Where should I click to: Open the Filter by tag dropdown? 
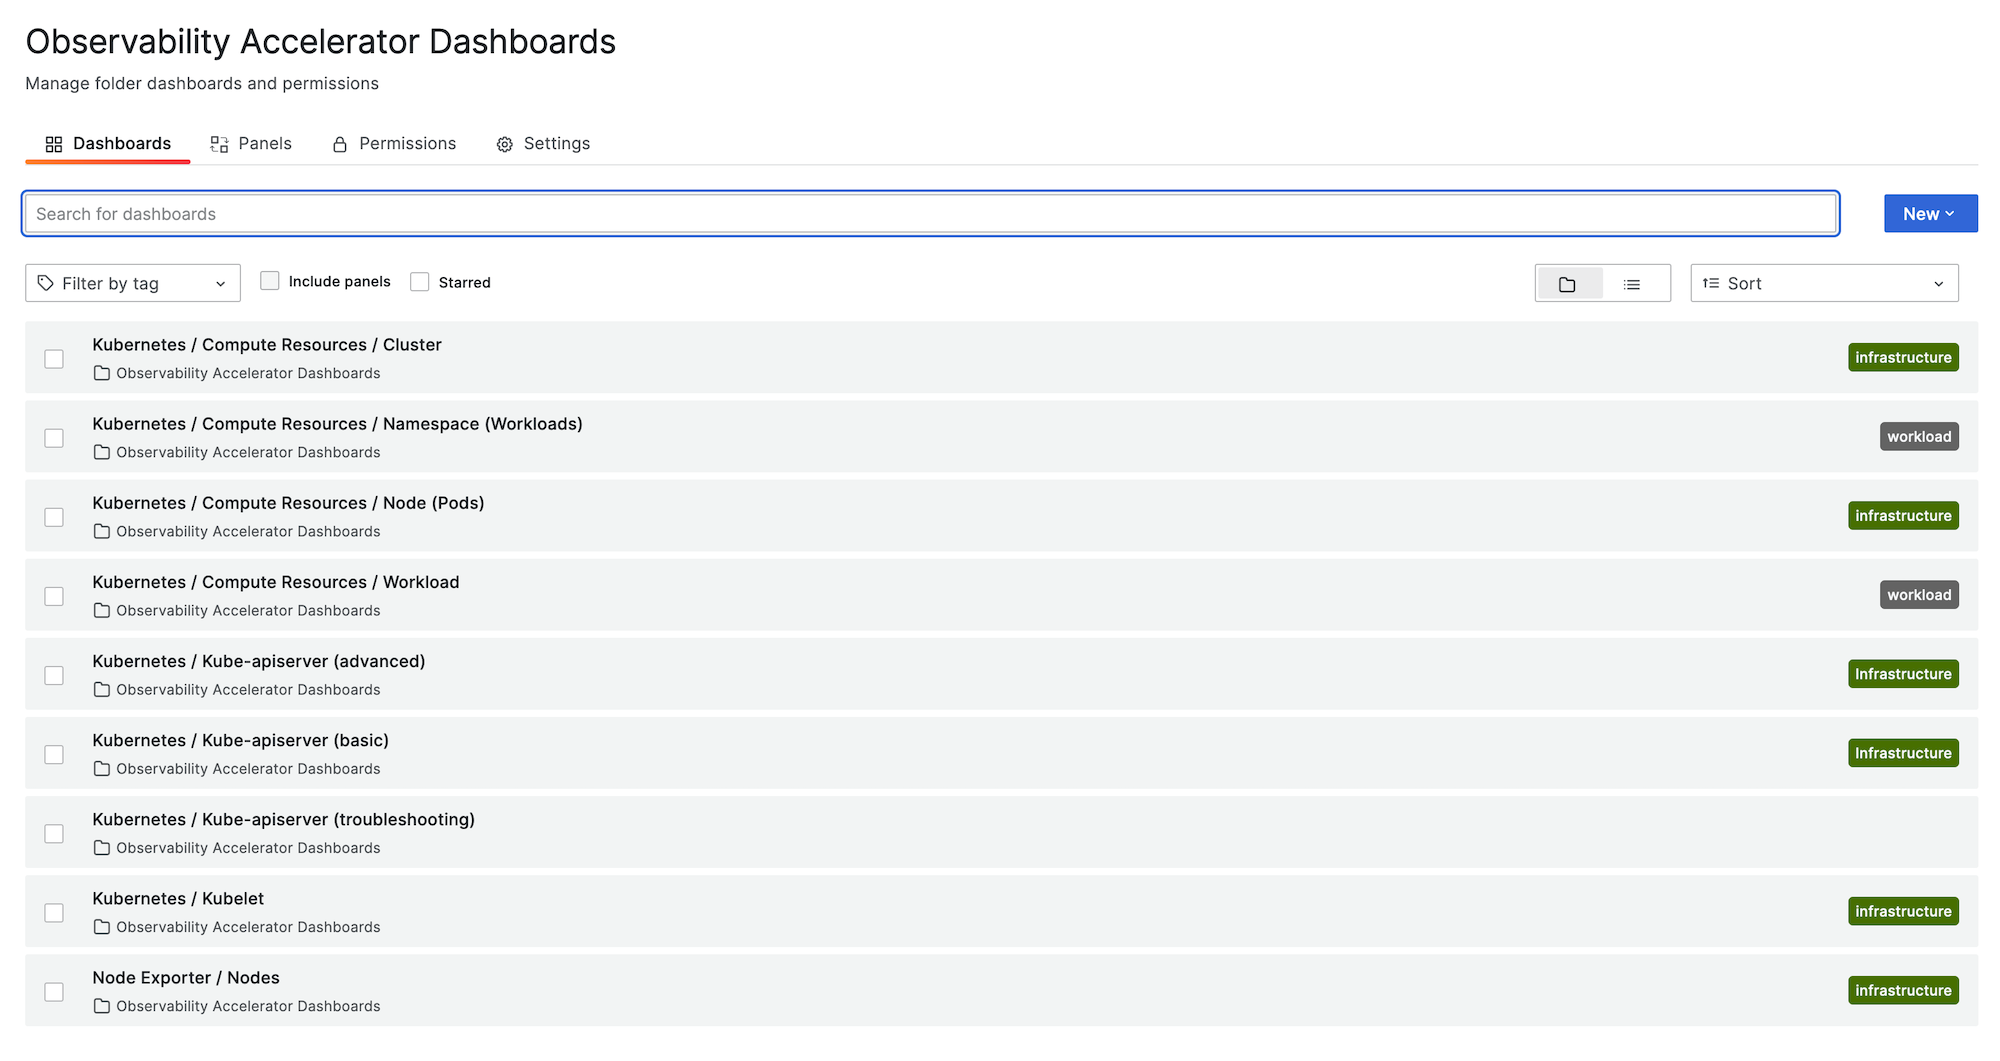[133, 283]
